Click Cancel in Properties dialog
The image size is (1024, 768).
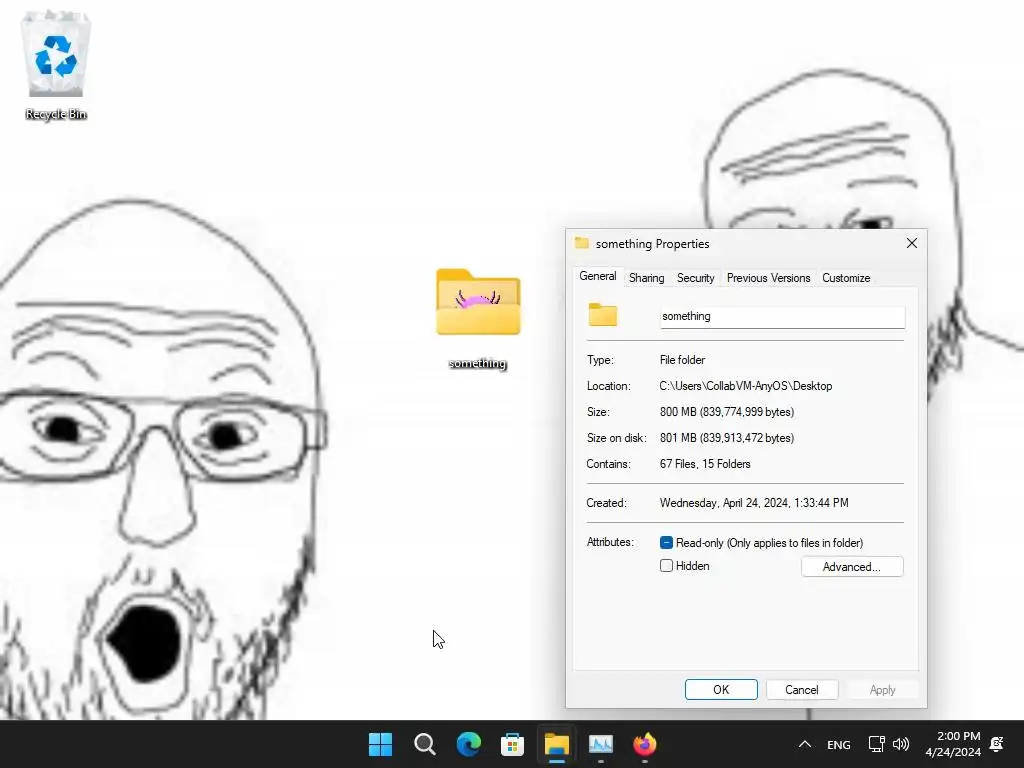click(801, 690)
